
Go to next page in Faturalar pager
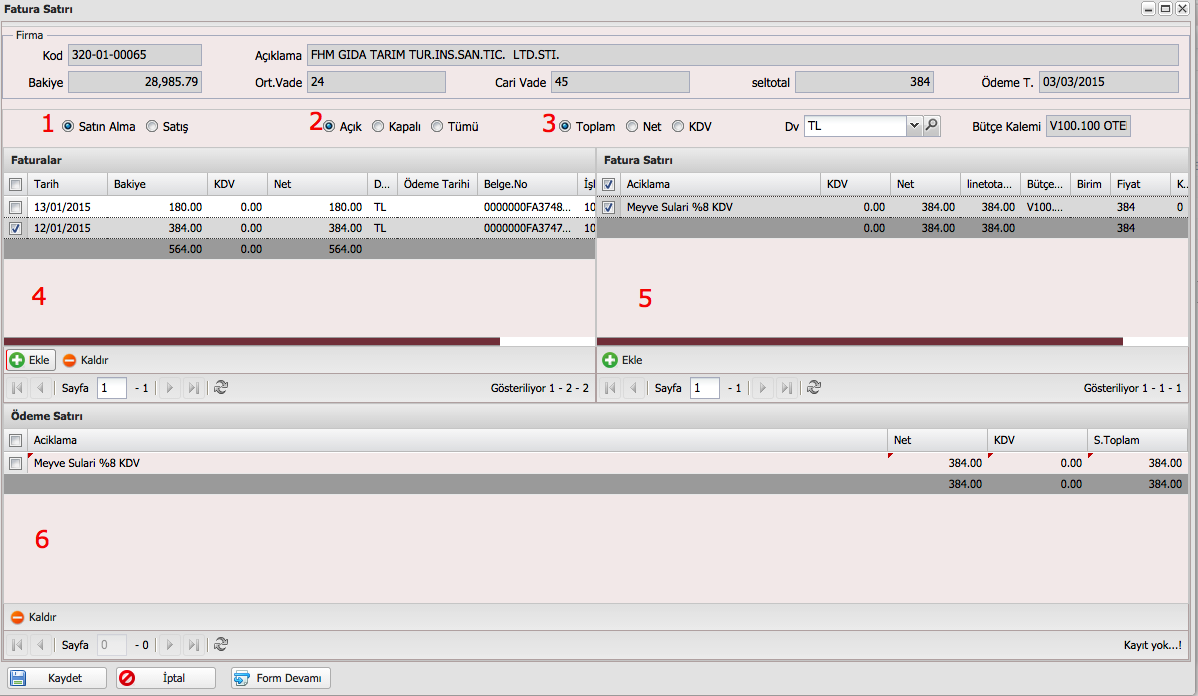coord(170,388)
